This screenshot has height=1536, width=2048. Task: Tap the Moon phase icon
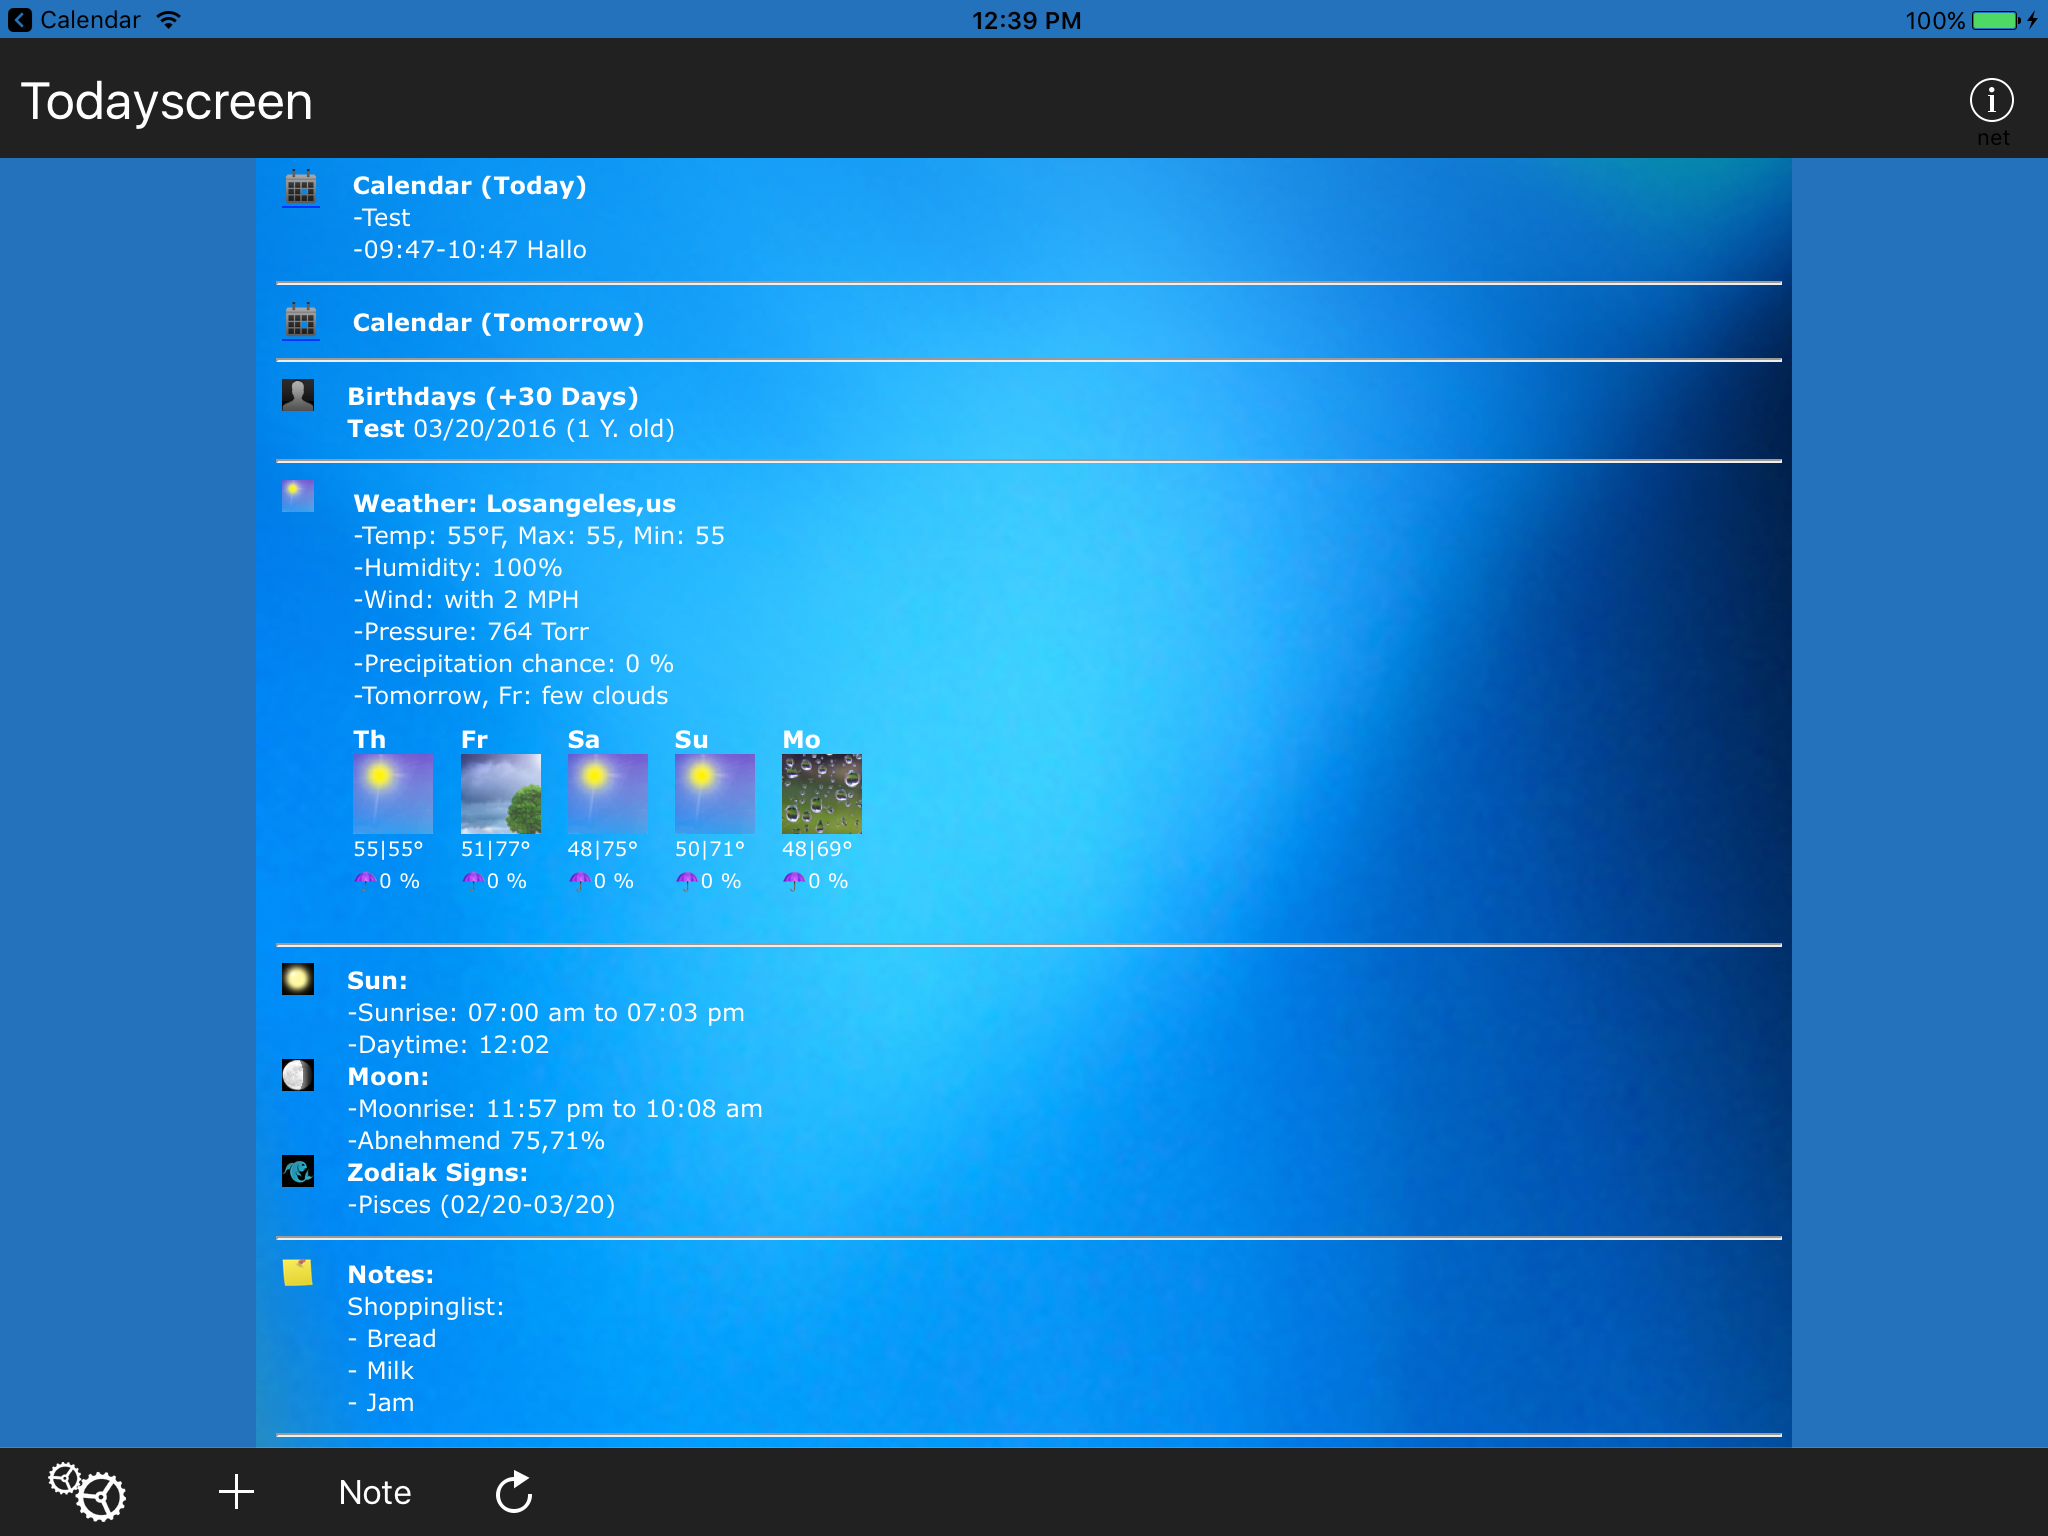point(298,1075)
